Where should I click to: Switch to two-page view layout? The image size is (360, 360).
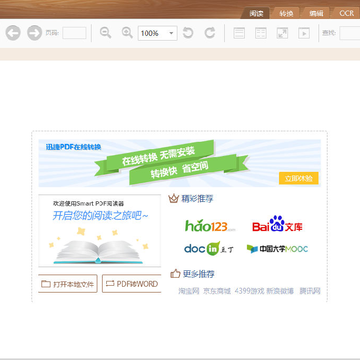click(x=261, y=33)
